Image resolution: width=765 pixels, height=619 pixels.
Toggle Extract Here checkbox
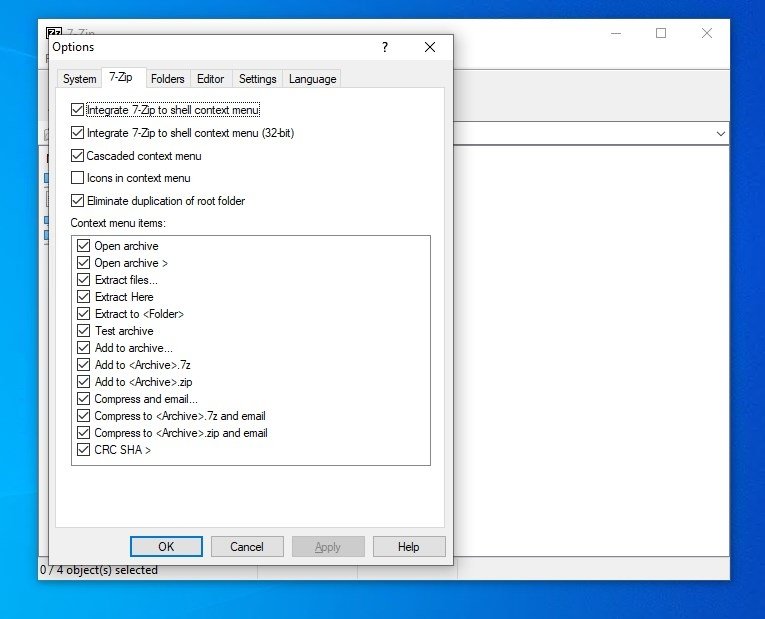click(x=83, y=297)
